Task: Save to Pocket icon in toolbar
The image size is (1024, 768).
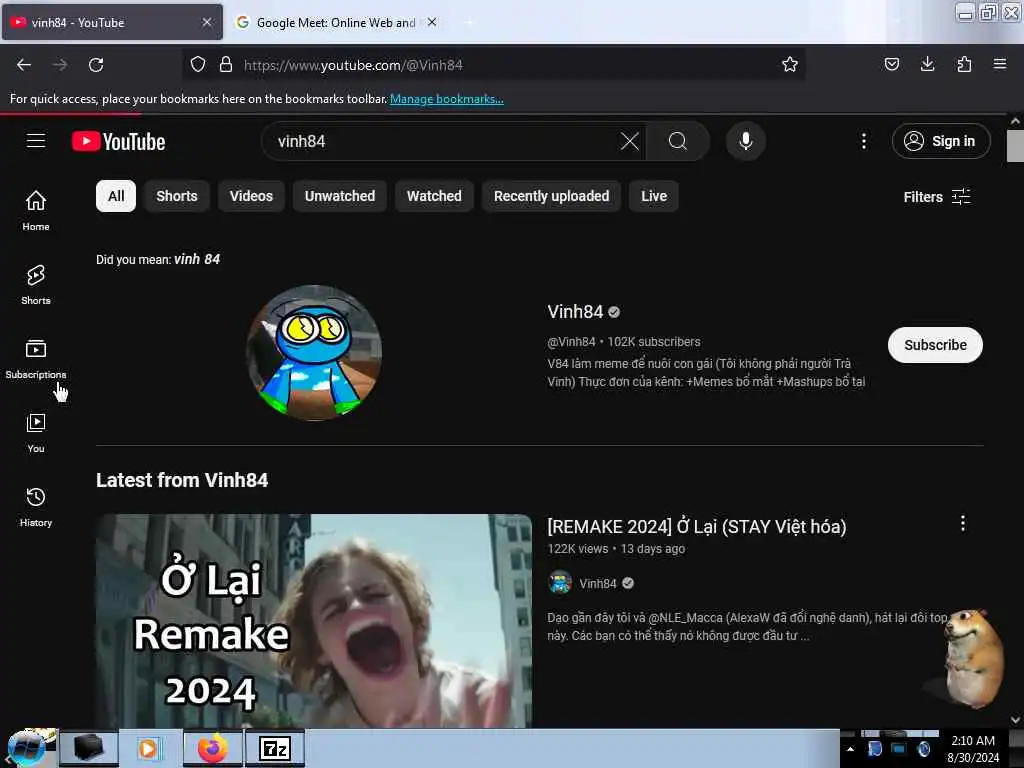Action: click(891, 64)
